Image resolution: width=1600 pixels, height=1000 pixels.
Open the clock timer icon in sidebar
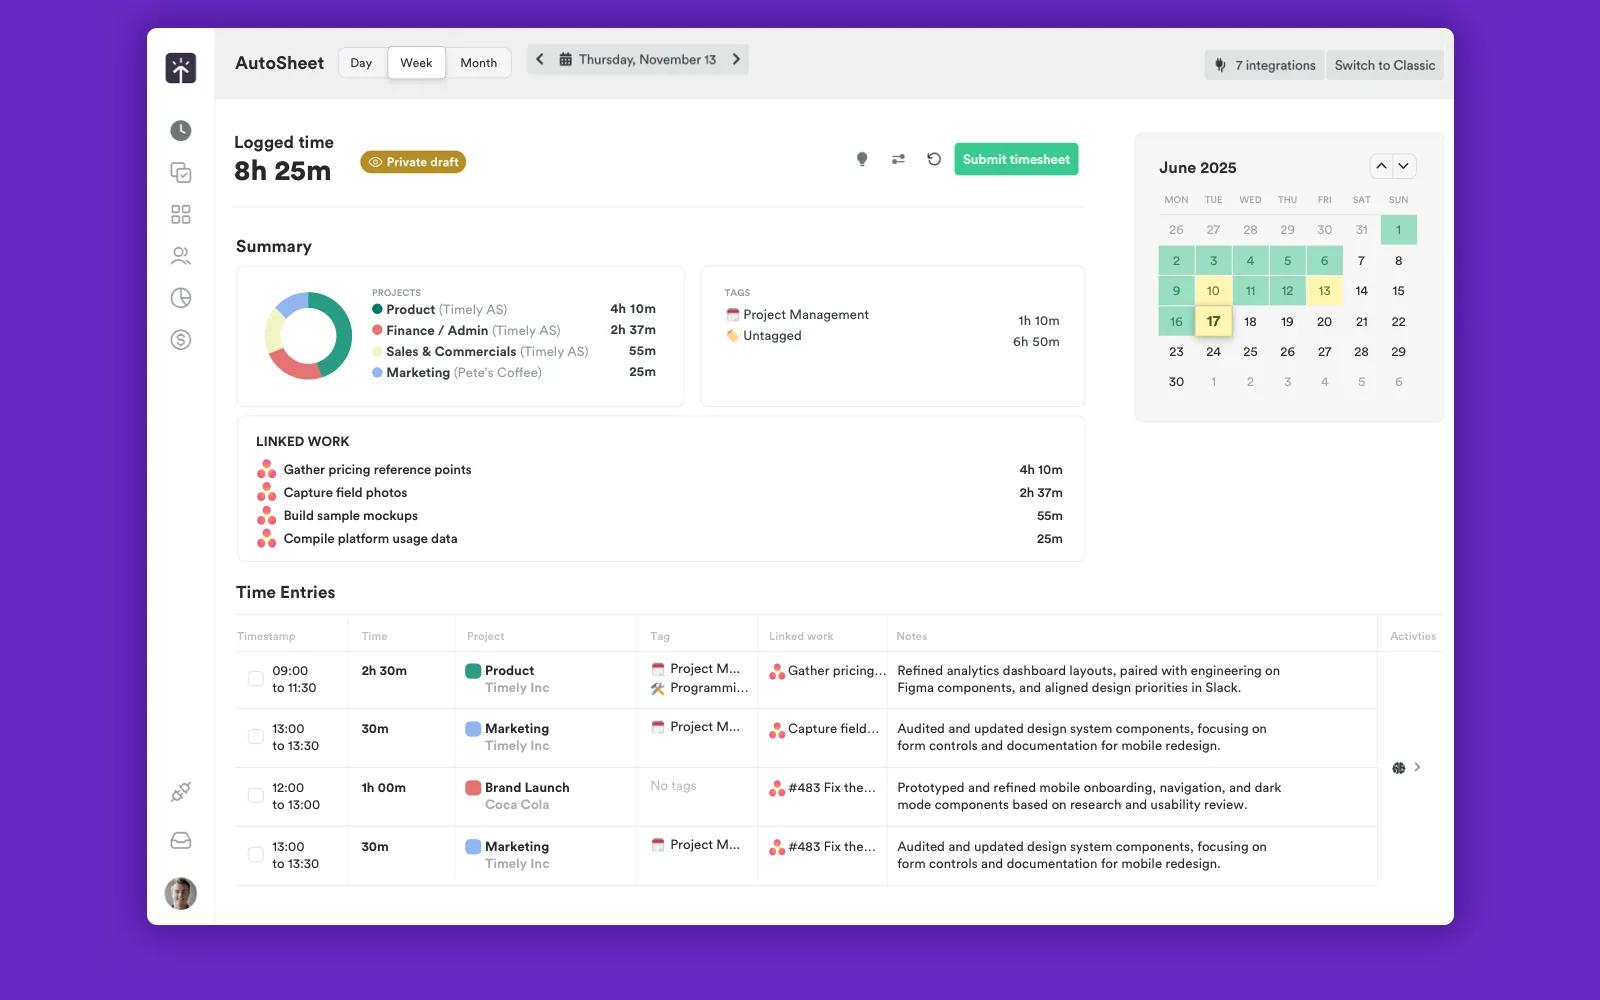181,131
